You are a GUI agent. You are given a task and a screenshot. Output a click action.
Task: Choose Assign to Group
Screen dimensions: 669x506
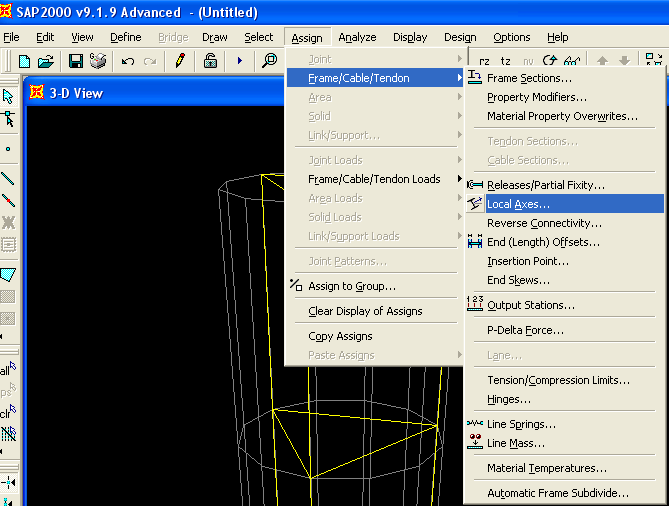[x=375, y=286]
